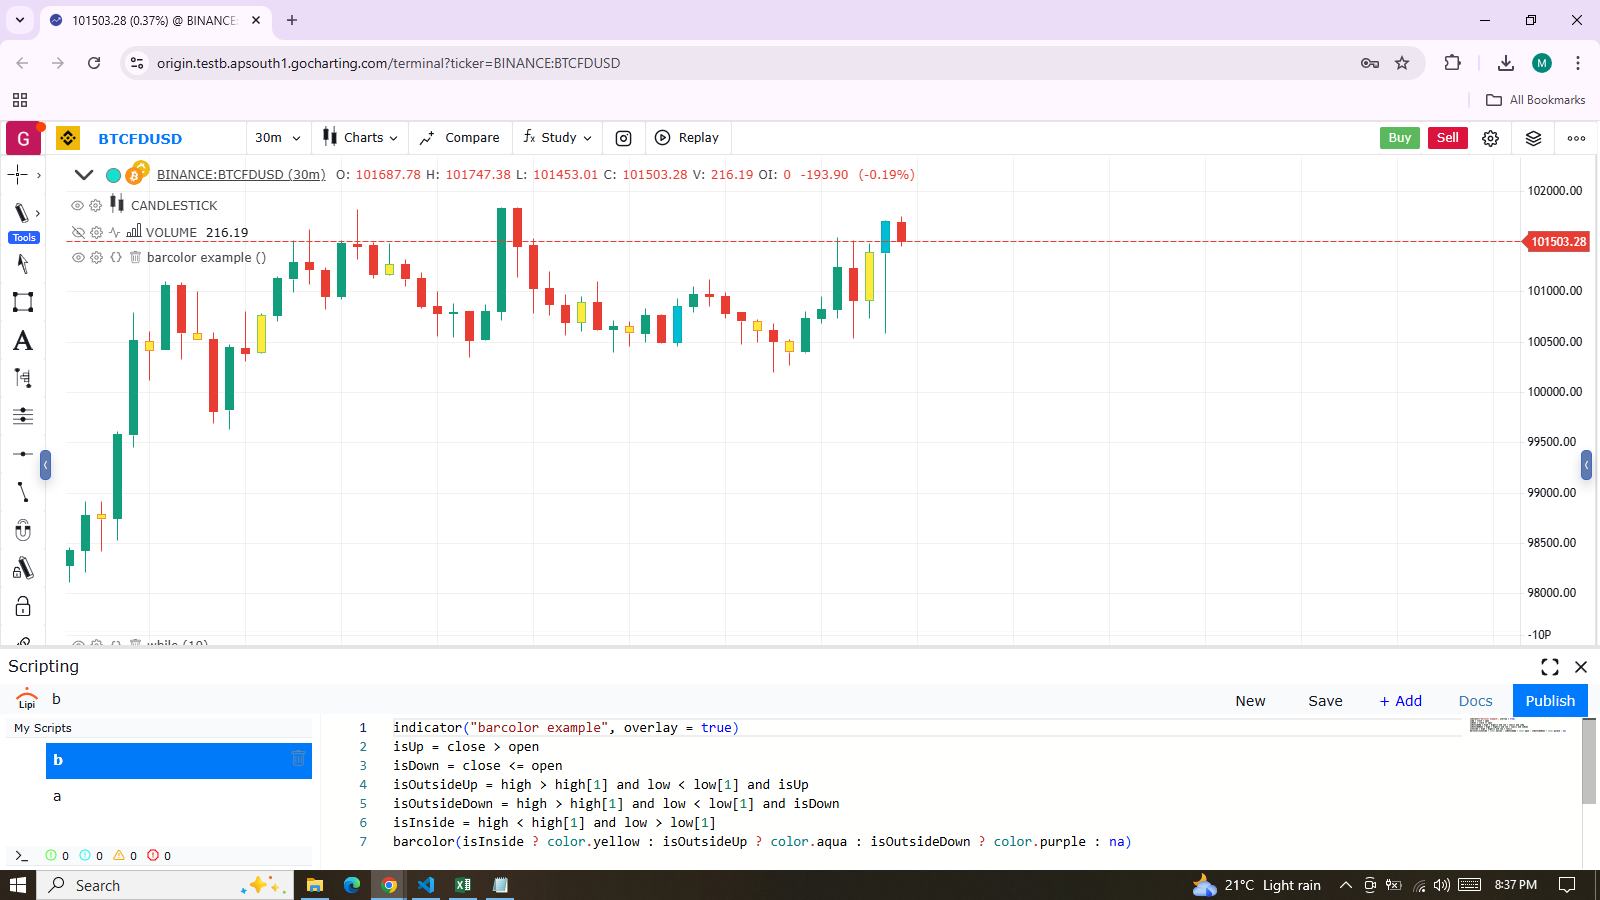Delete the barcolor example indicator

coord(135,257)
